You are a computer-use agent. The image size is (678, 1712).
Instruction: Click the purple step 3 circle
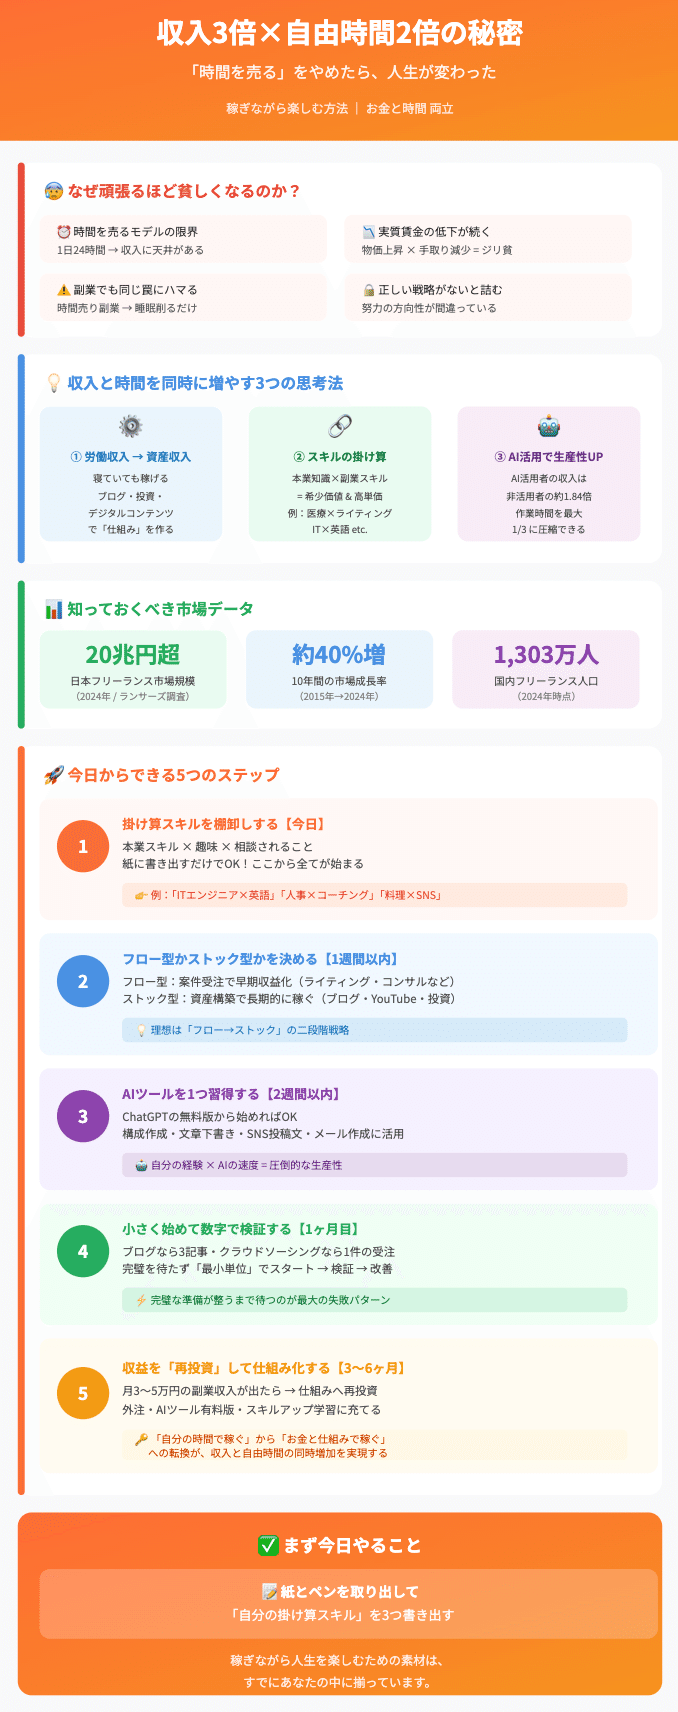(x=83, y=1116)
